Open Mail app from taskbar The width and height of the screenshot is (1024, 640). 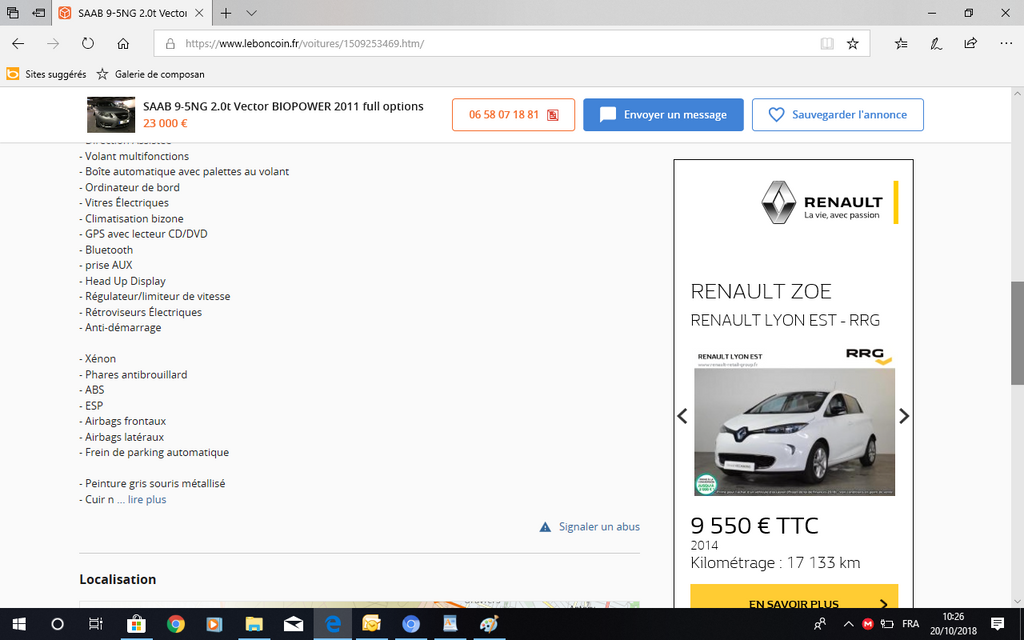tap(293, 624)
